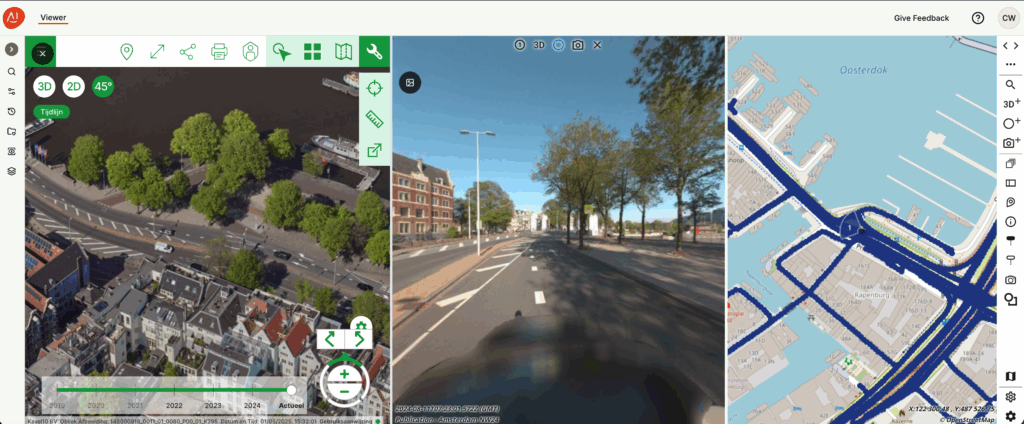Click the camera icon above street panorama

pyautogui.click(x=577, y=45)
